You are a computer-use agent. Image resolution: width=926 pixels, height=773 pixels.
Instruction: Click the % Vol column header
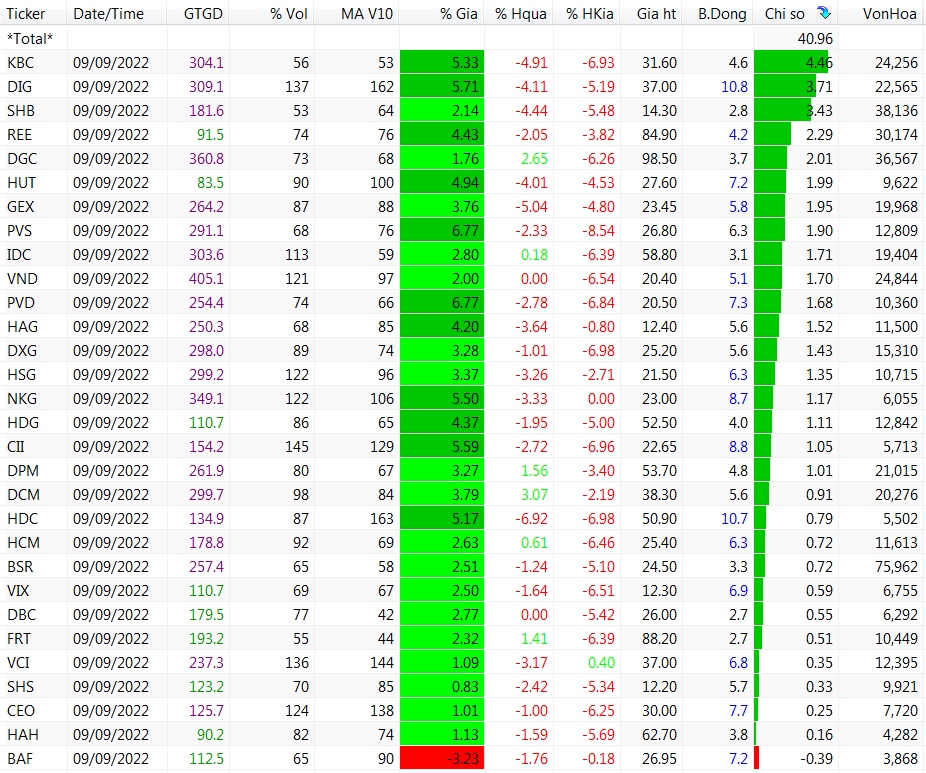(x=289, y=14)
